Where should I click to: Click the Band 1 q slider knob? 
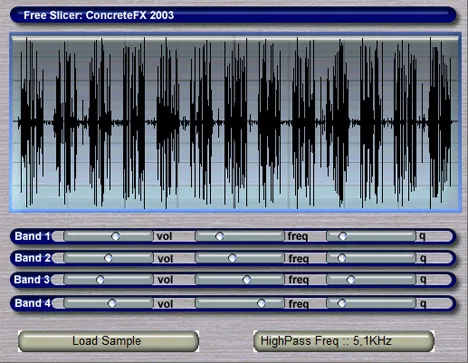(x=343, y=236)
